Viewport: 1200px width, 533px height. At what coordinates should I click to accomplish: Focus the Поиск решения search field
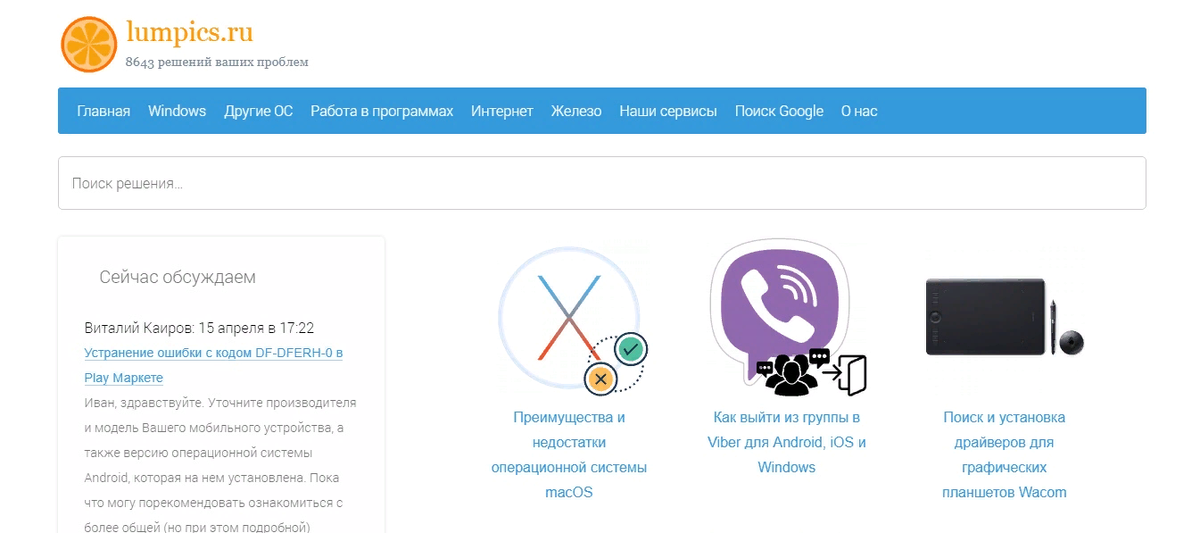602,183
